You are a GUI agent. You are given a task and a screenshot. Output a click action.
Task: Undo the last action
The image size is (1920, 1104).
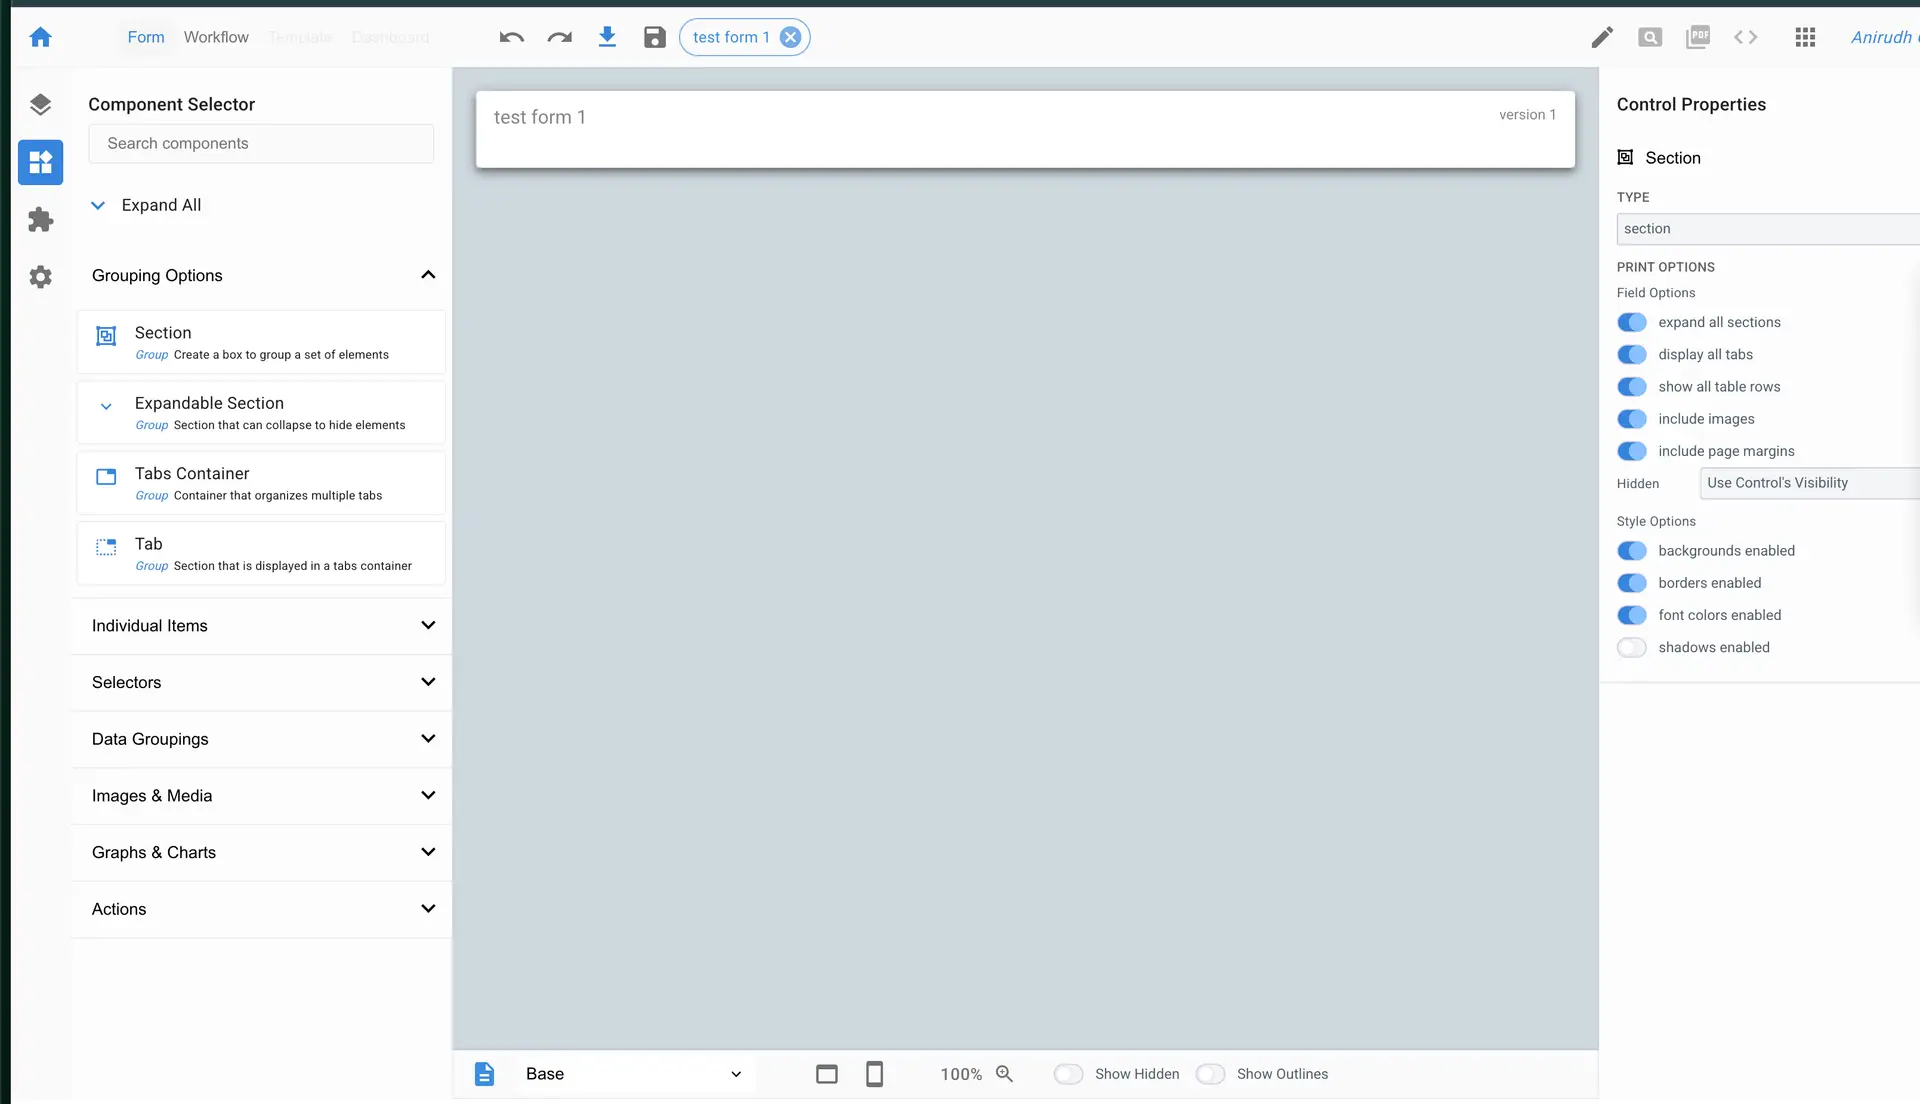[x=511, y=37]
